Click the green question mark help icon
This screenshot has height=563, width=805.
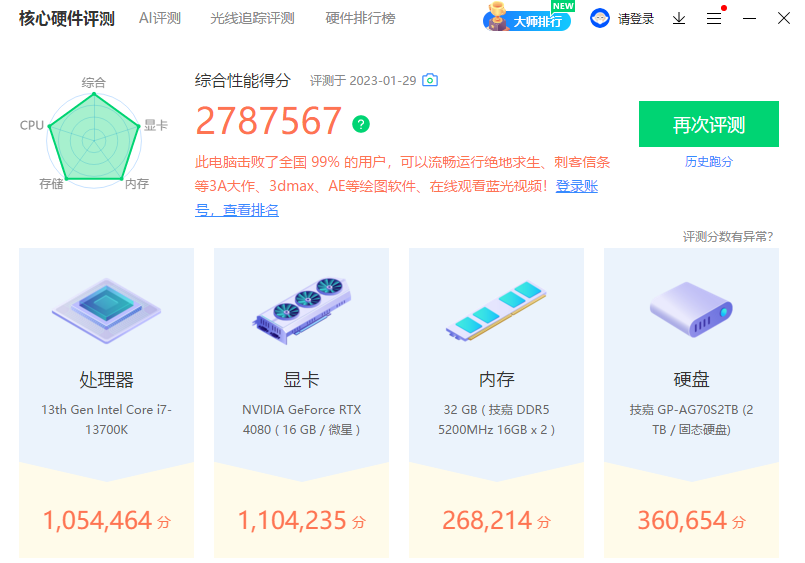tap(361, 124)
